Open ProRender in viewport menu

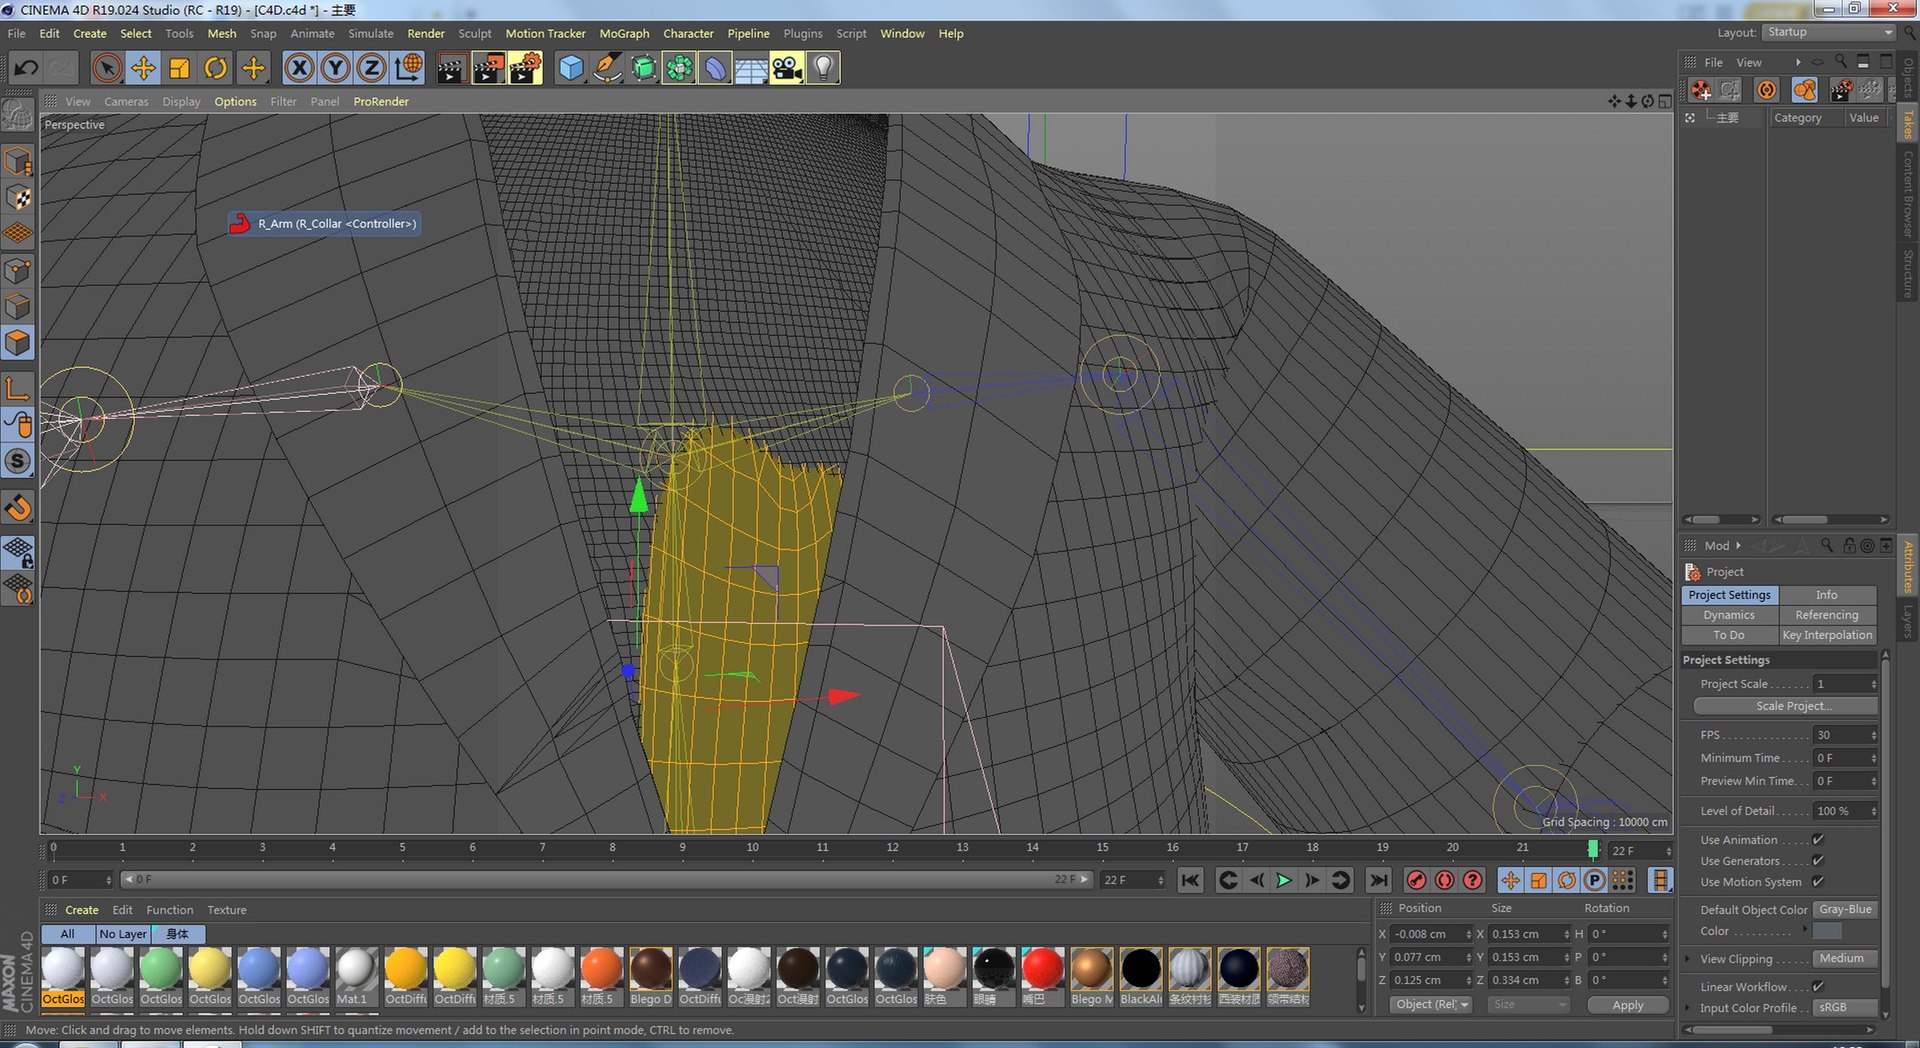pos(381,102)
